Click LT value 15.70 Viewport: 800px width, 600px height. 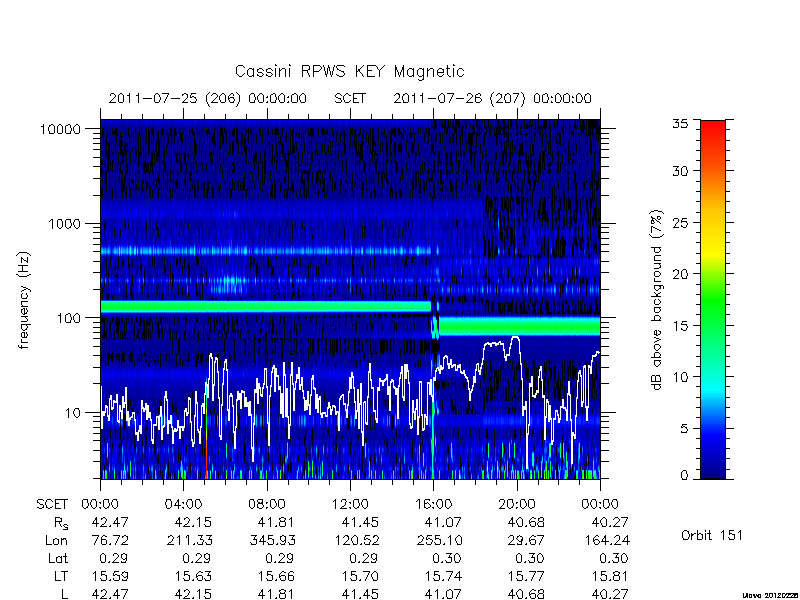360,577
